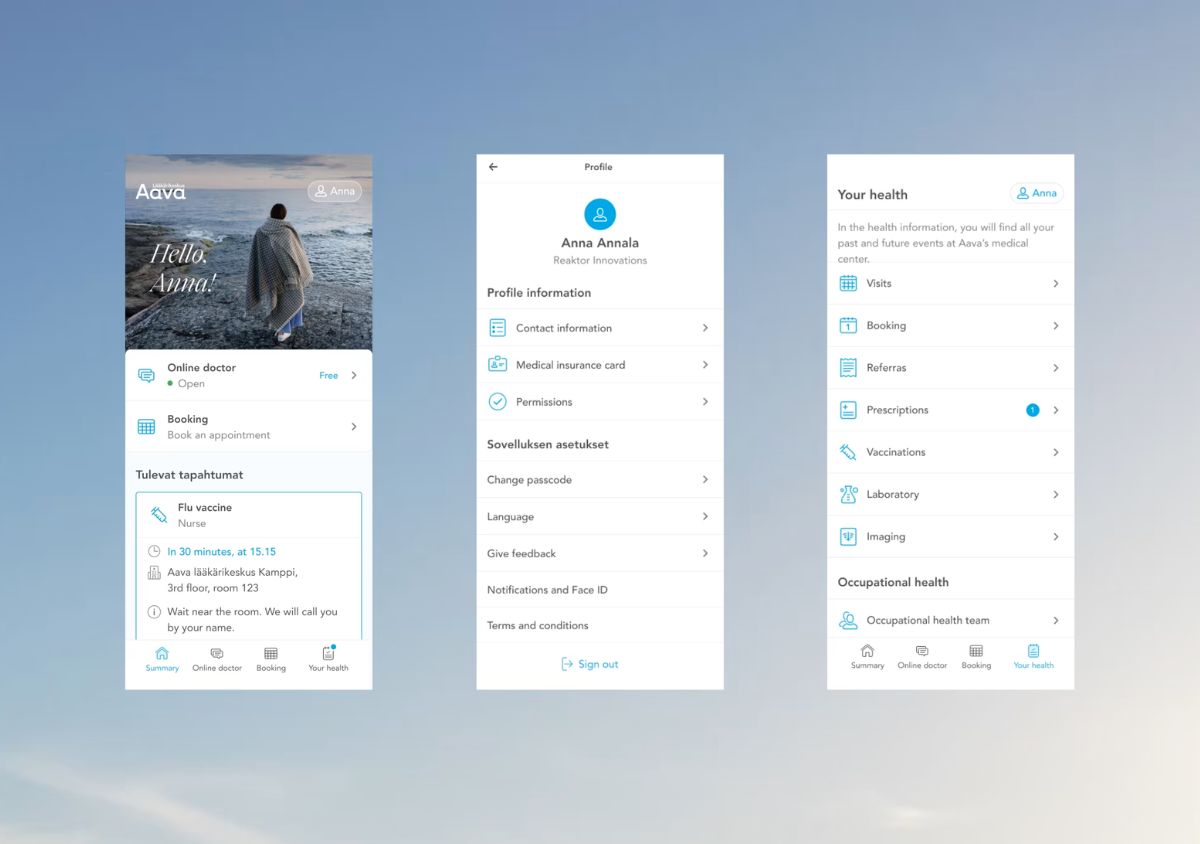Open Booking tab in home bottom bar

tap(271, 658)
